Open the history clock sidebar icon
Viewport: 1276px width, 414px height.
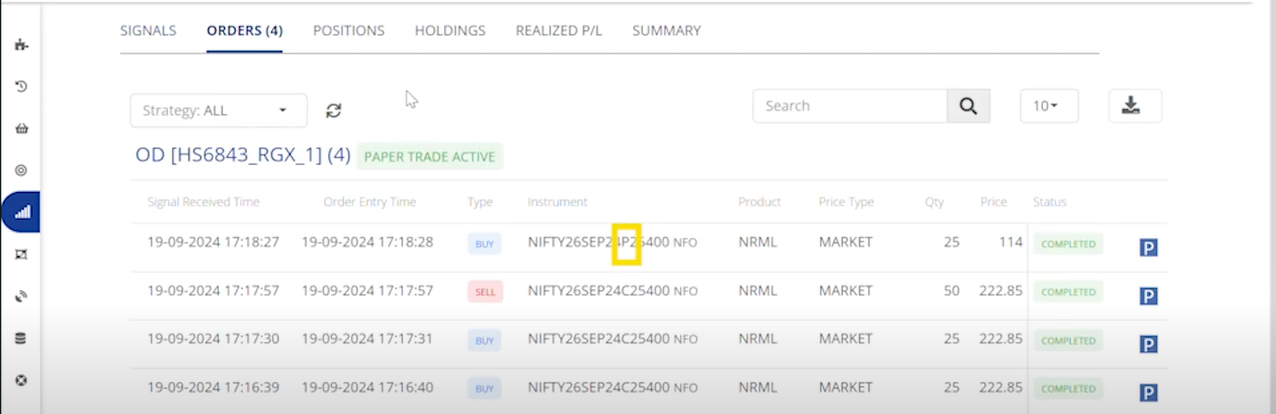coord(21,87)
